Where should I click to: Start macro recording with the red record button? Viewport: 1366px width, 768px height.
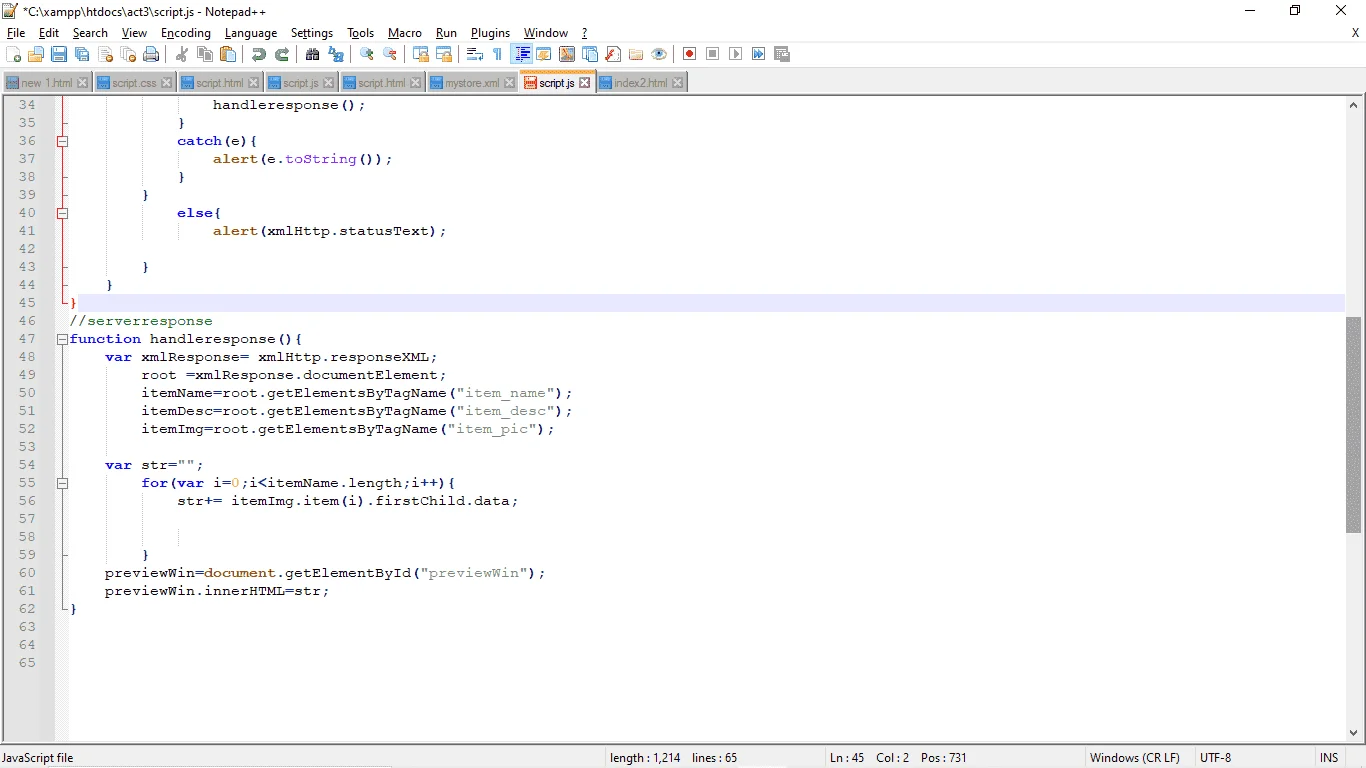pos(690,54)
